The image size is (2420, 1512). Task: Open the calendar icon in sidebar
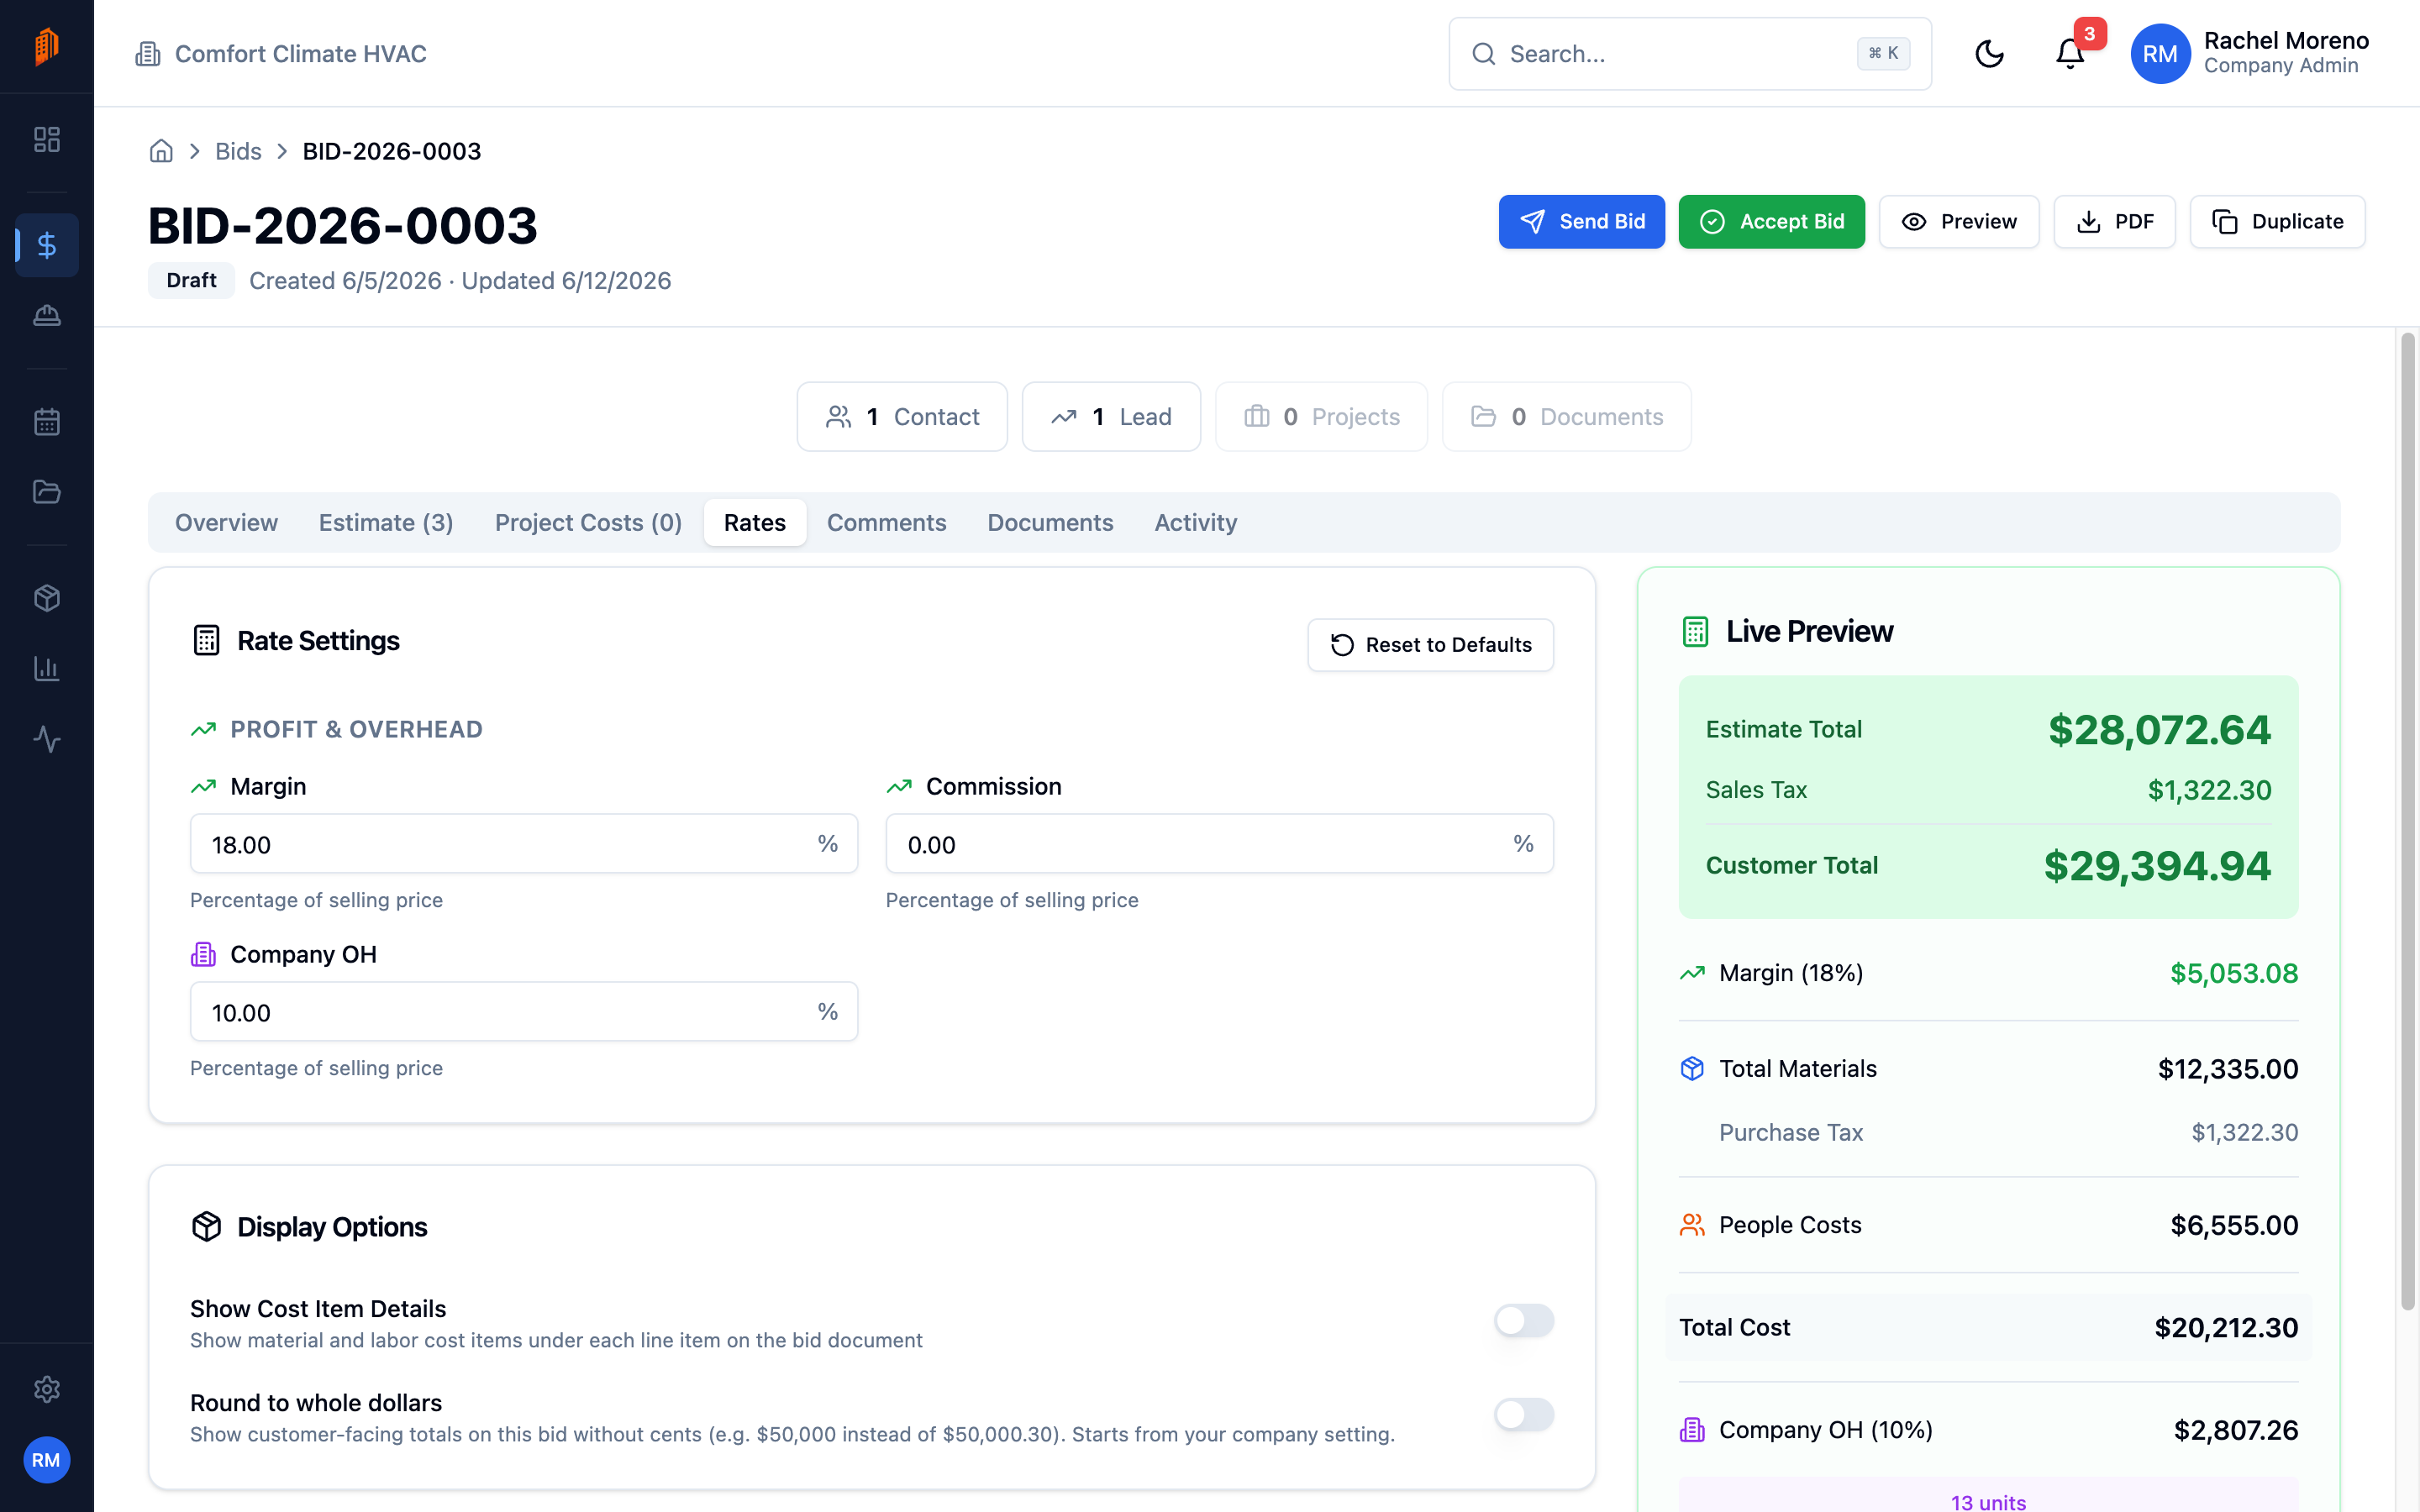pos(47,422)
